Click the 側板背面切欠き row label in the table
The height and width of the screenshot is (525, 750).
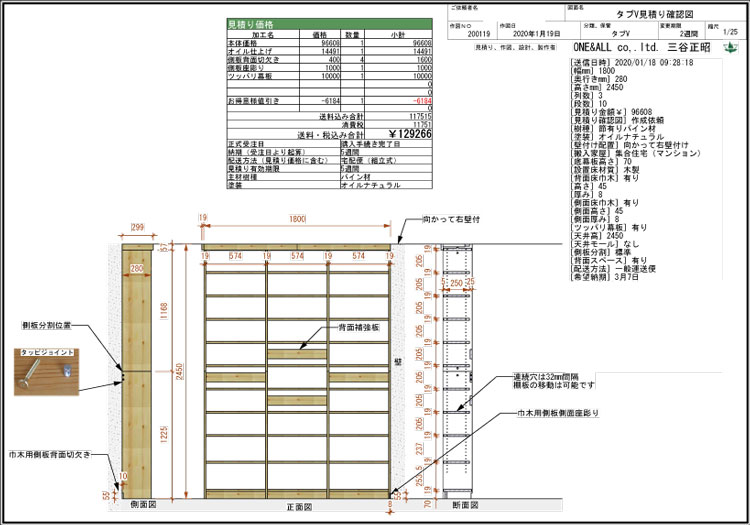click(x=254, y=60)
